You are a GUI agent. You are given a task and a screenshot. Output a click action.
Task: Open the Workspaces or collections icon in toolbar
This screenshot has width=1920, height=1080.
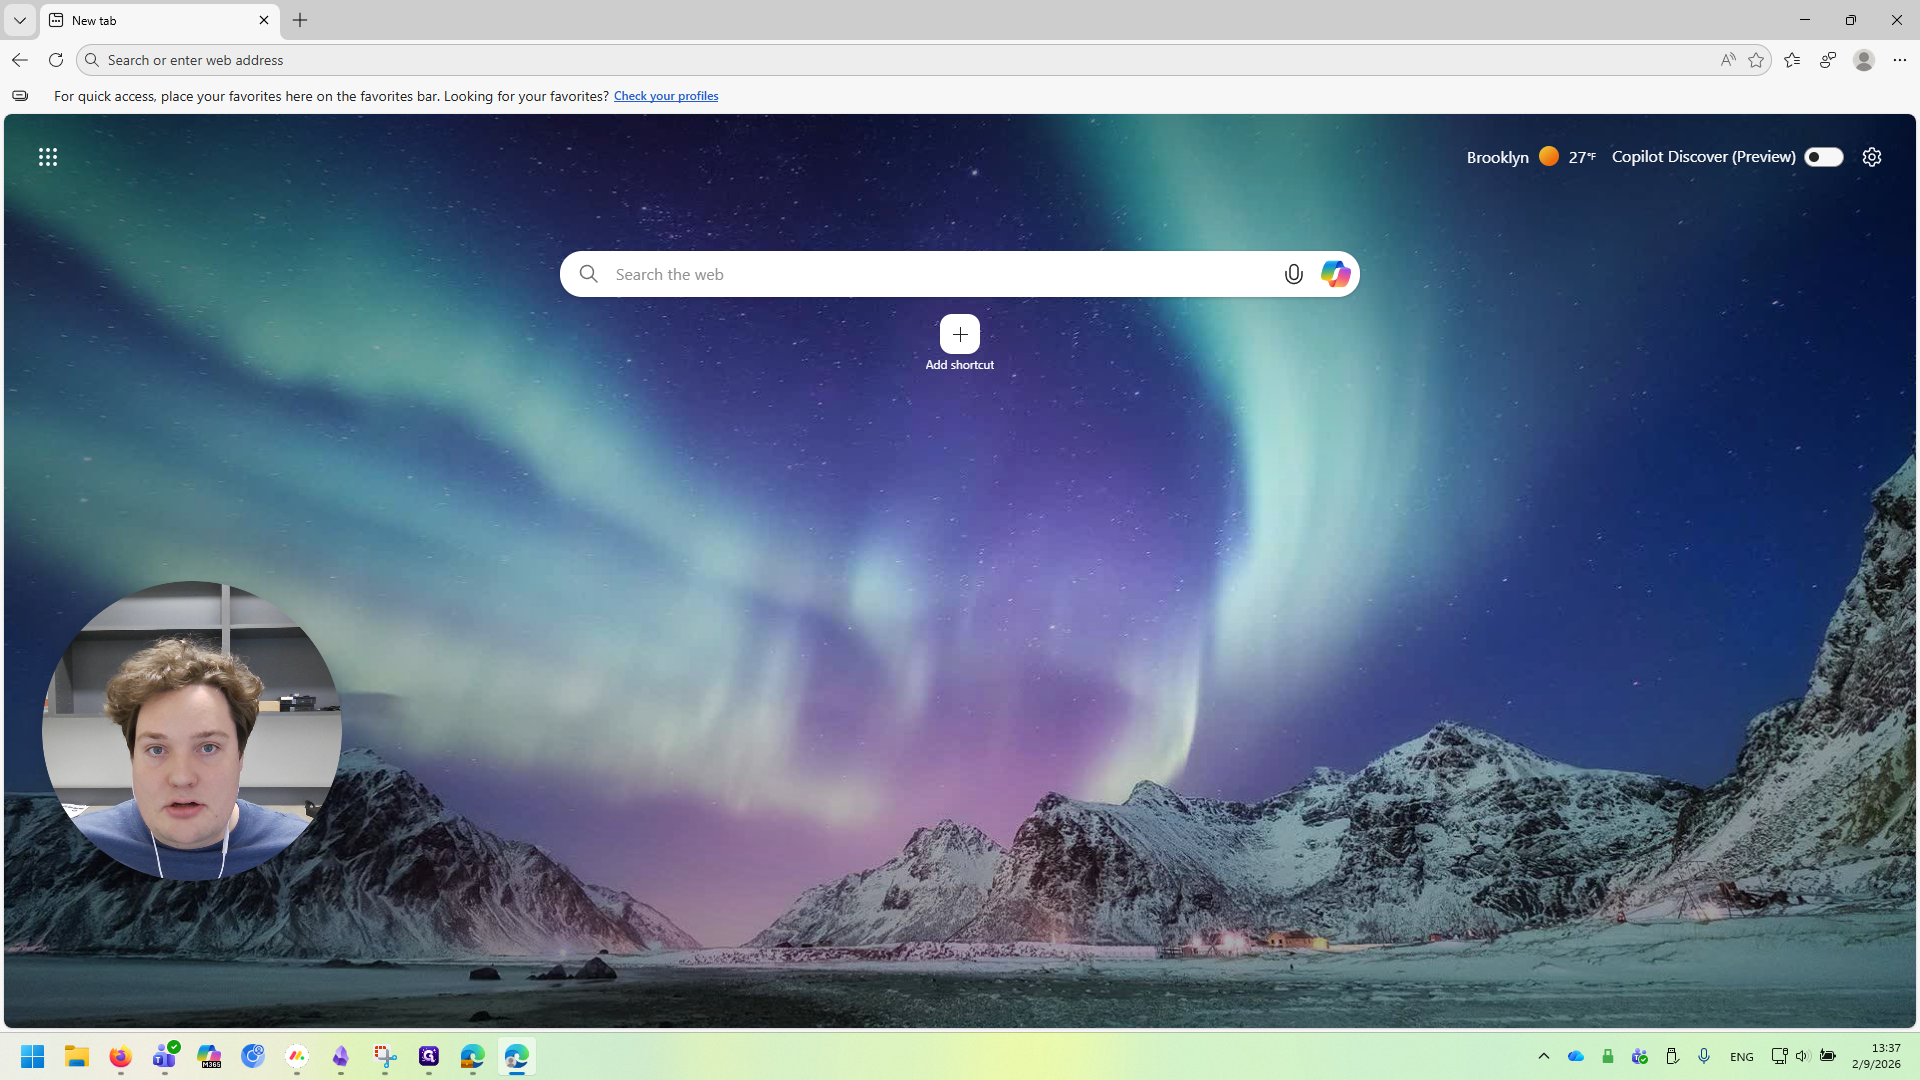point(1828,60)
